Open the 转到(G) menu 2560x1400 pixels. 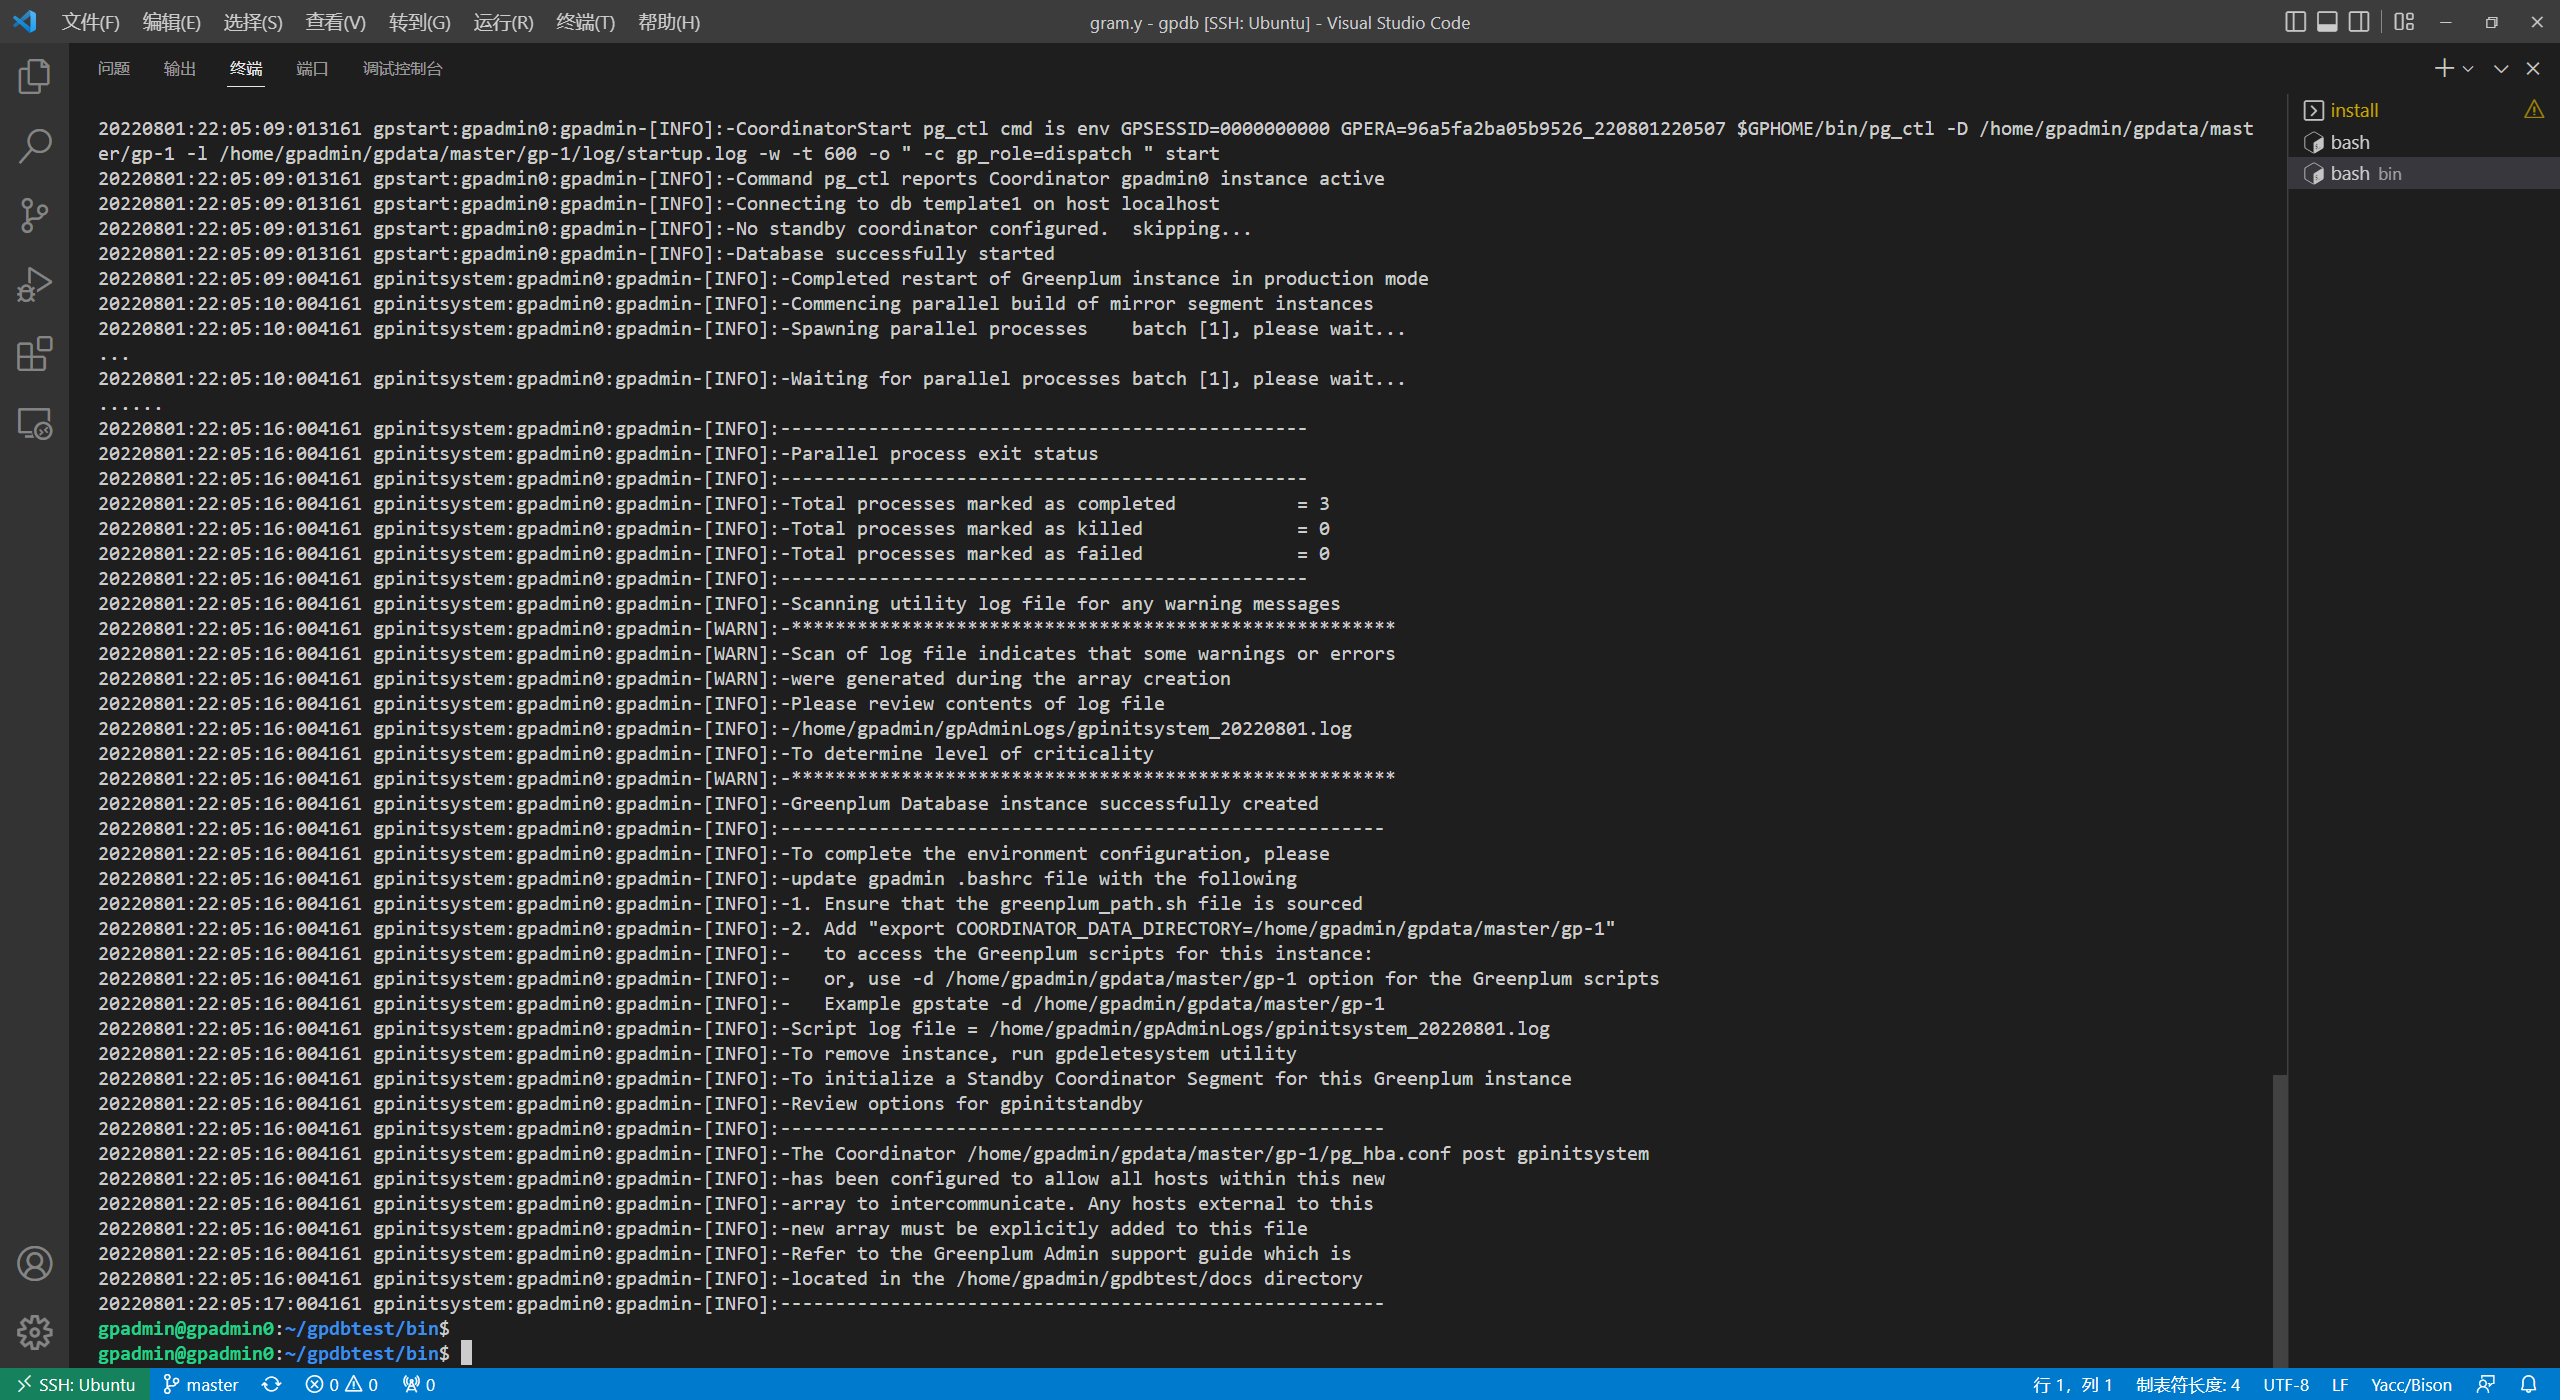coord(420,22)
